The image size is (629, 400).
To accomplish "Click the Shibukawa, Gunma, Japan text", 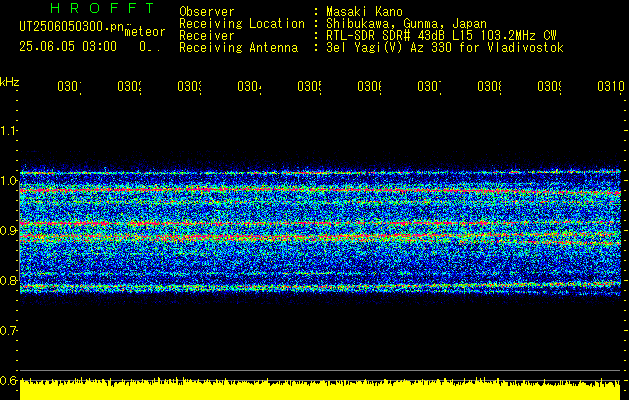I will [406, 24].
